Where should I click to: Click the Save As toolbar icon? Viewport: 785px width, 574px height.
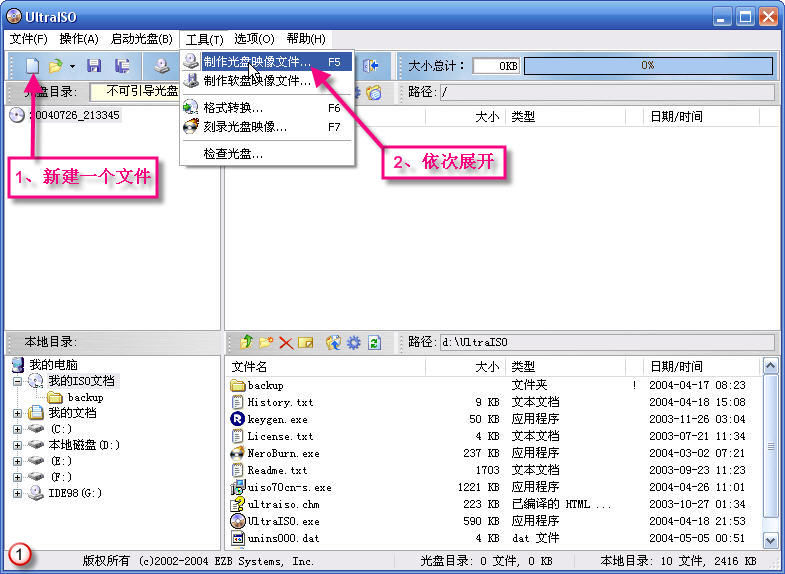tap(122, 66)
